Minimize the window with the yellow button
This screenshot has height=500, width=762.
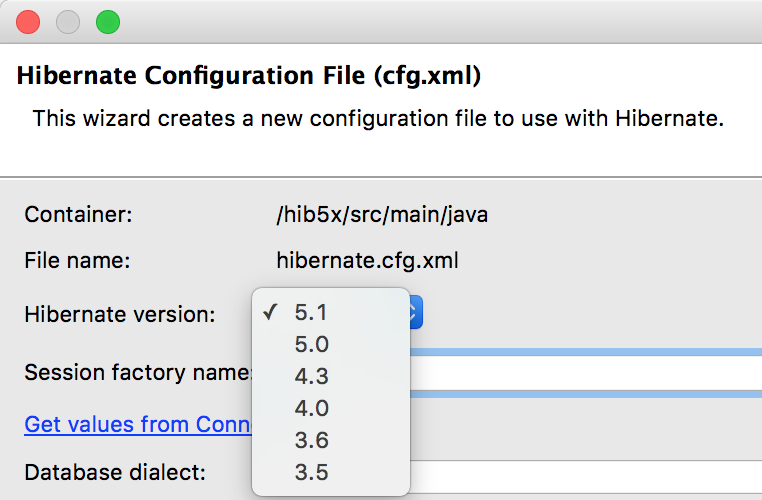68,22
